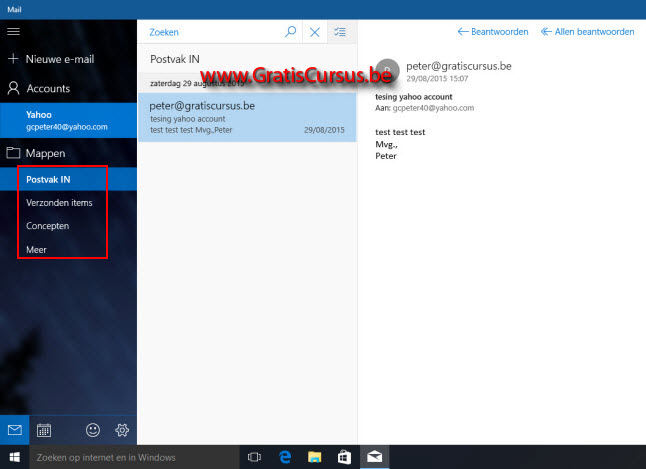Open Verzonden items folder
The height and width of the screenshot is (469, 646).
(x=68, y=202)
